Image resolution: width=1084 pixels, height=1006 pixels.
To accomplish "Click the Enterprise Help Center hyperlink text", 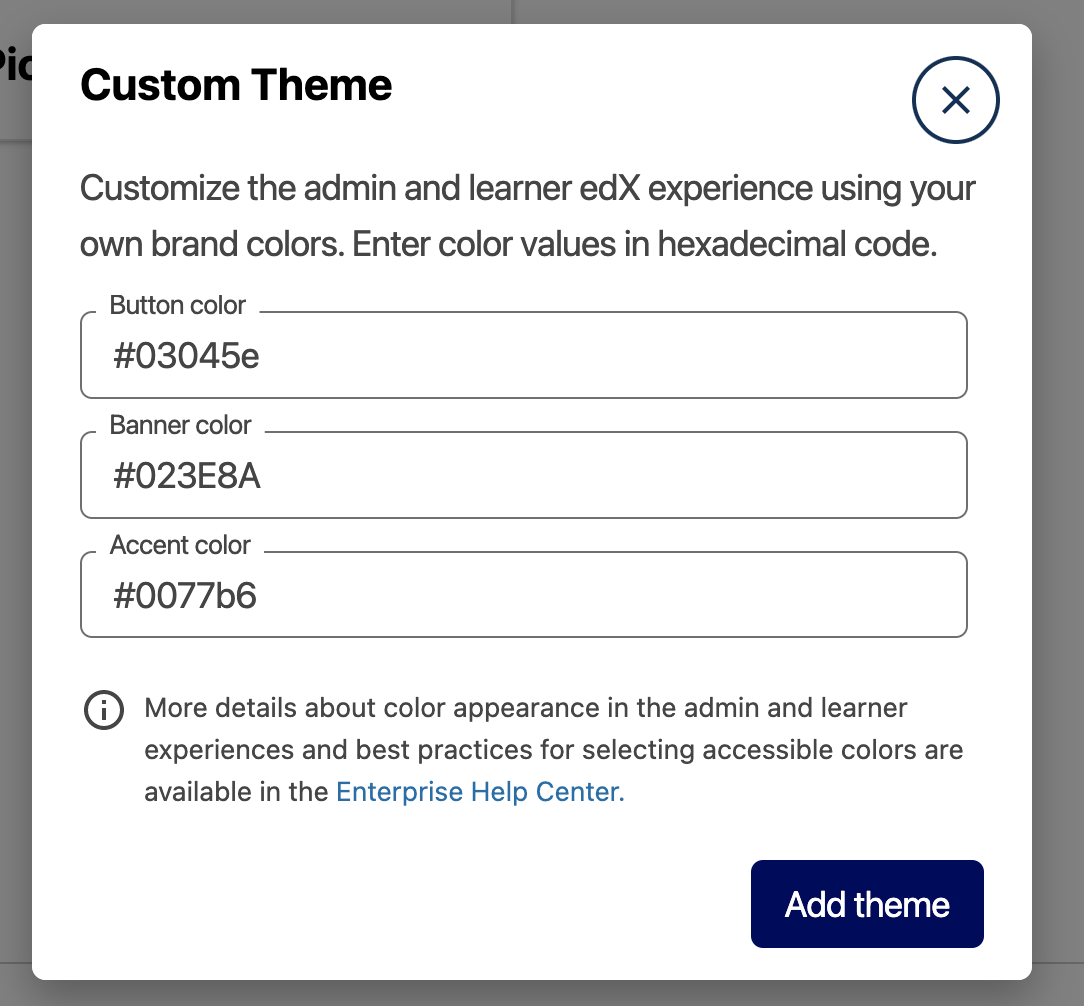I will (x=479, y=791).
